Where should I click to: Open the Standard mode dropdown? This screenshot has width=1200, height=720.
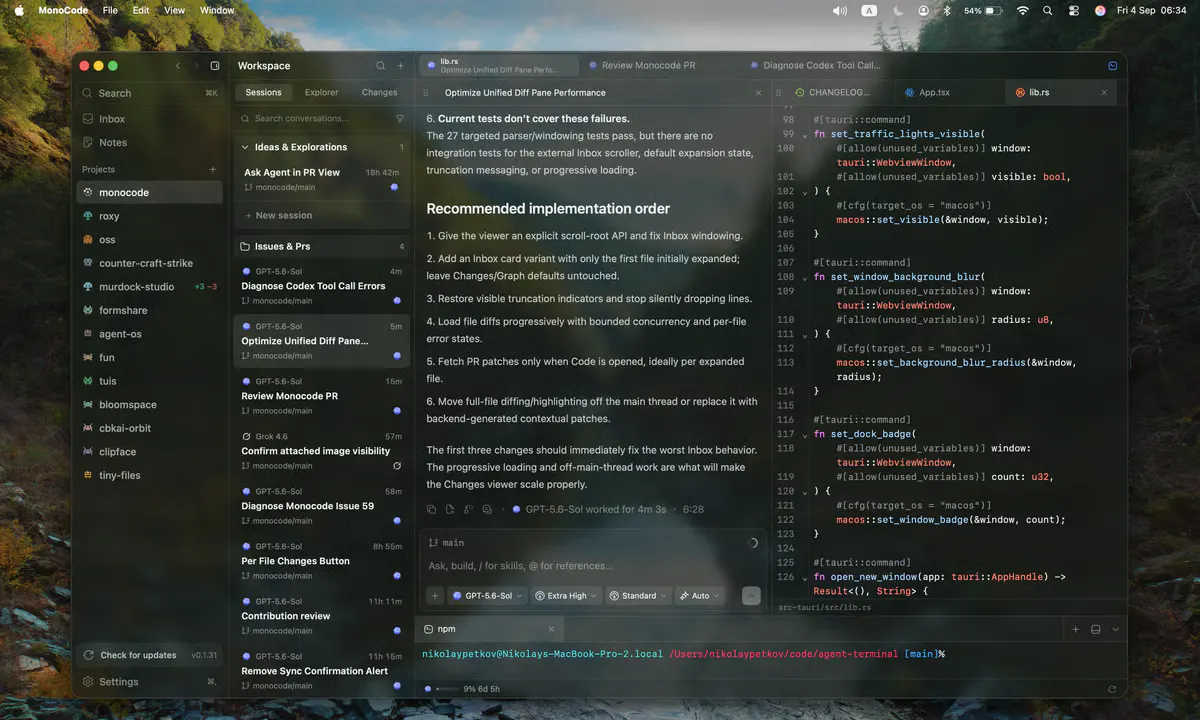pos(638,596)
